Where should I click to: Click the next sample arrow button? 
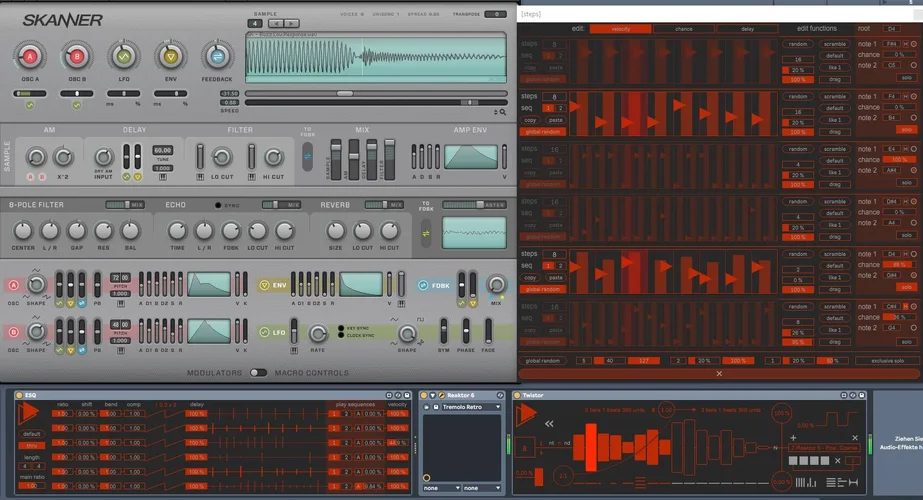292,23
